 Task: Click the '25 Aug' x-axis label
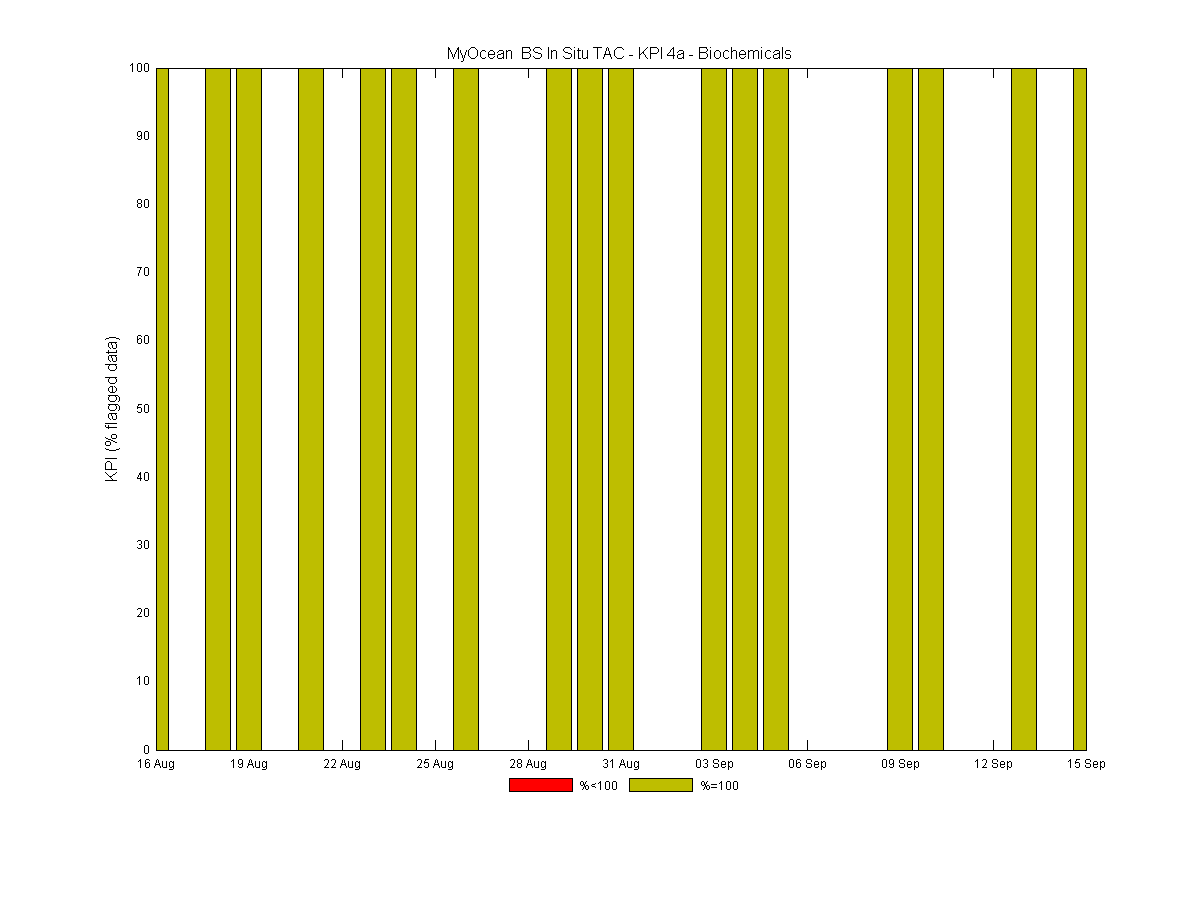[435, 765]
